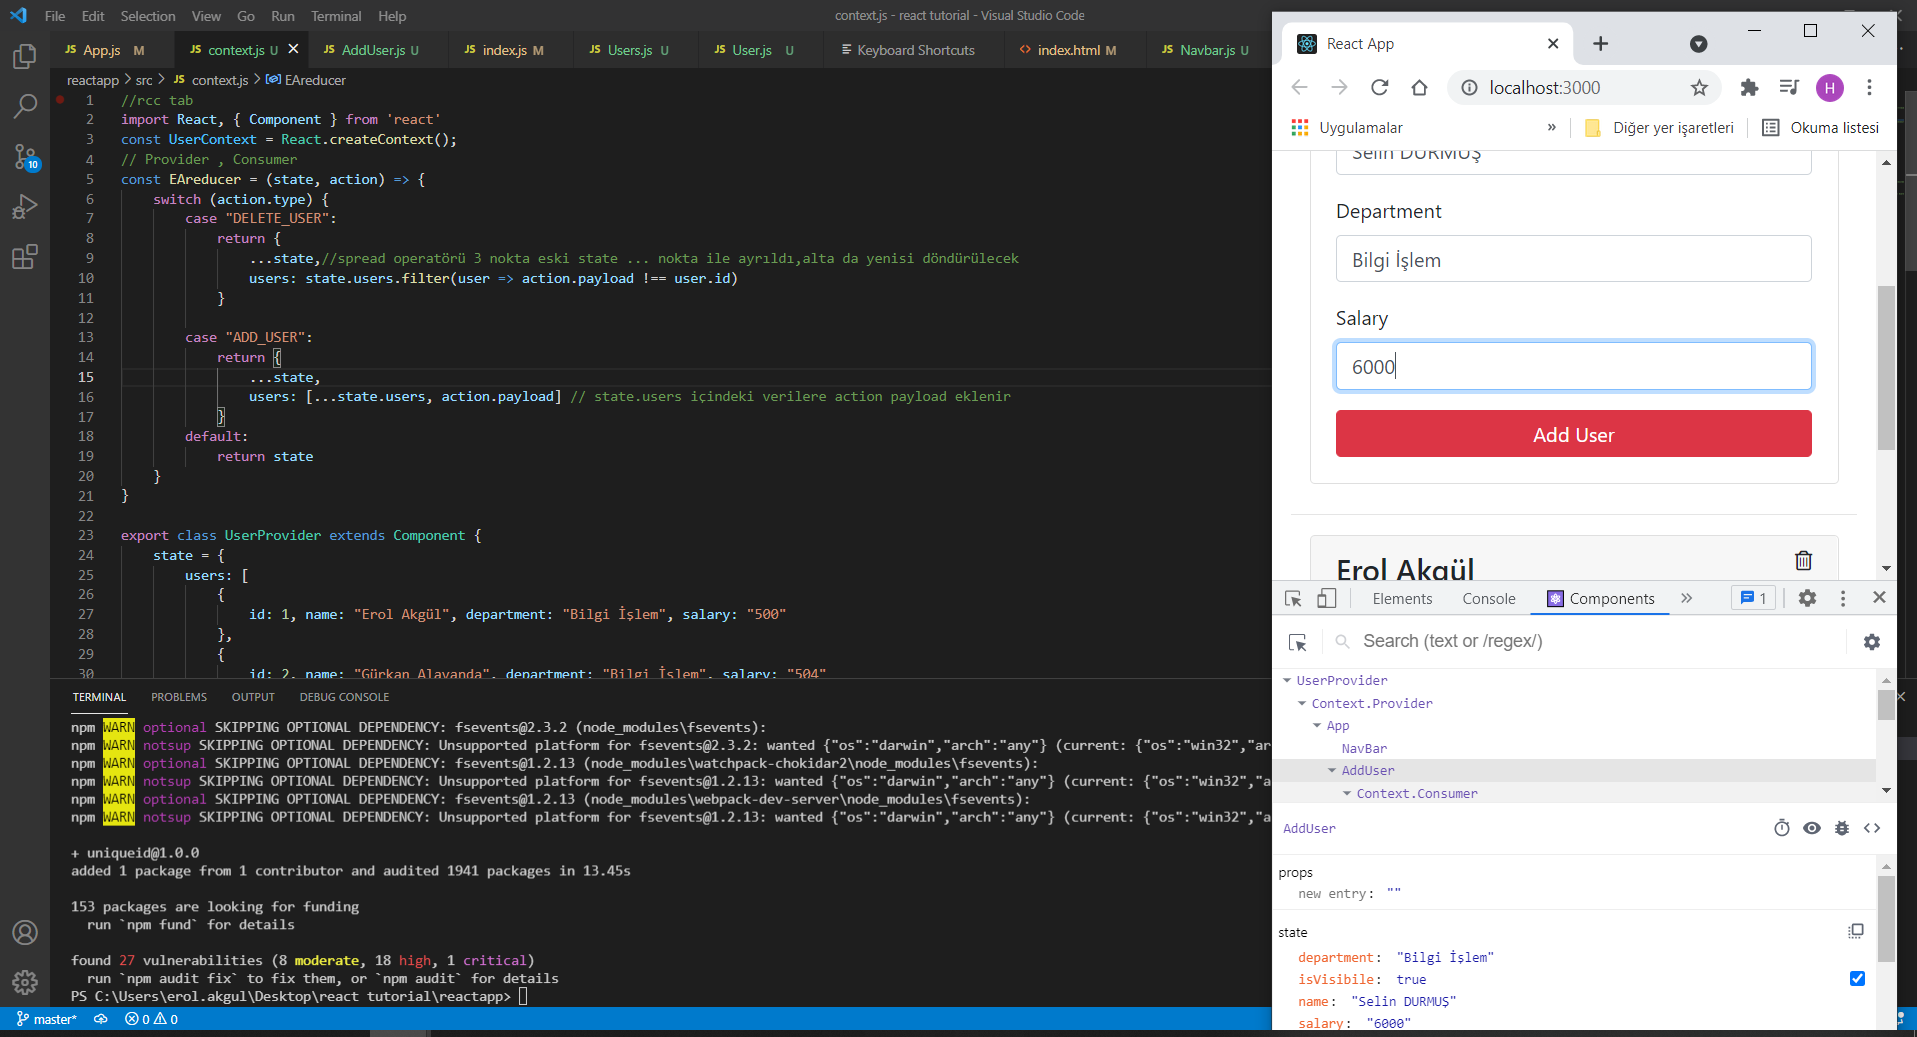Image resolution: width=1917 pixels, height=1037 pixels.
Task: Expand more DevTools tabs chevron
Action: tap(1687, 598)
